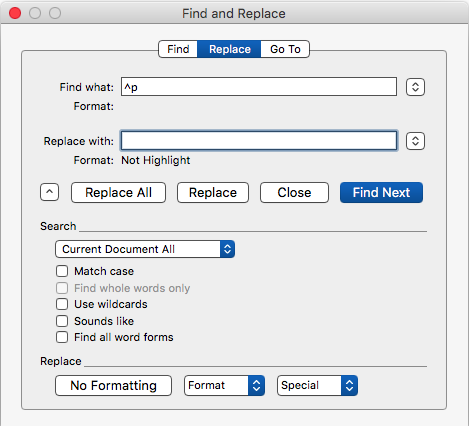The image size is (469, 426).
Task: Enable the Match case checkbox
Action: click(62, 271)
